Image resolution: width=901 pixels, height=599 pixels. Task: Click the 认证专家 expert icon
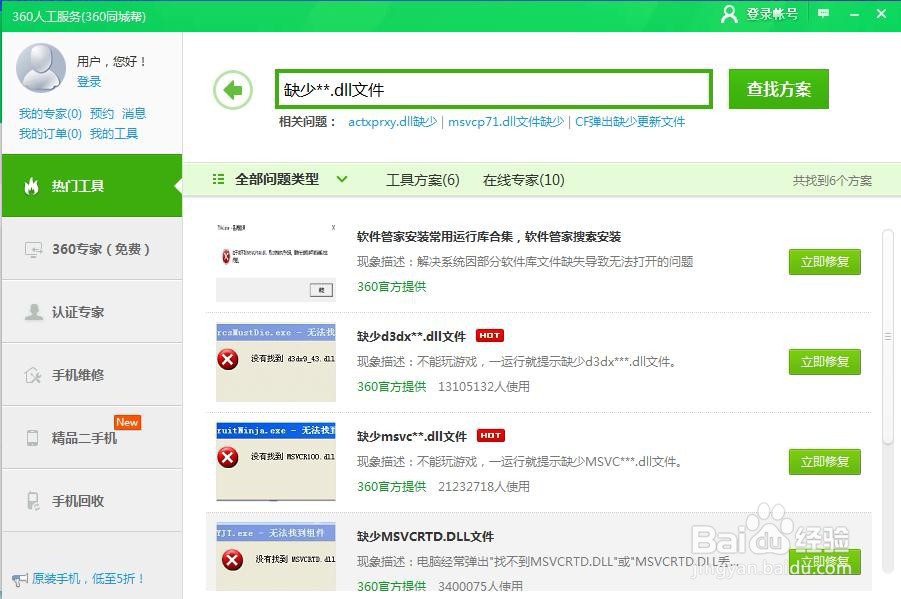click(x=35, y=311)
